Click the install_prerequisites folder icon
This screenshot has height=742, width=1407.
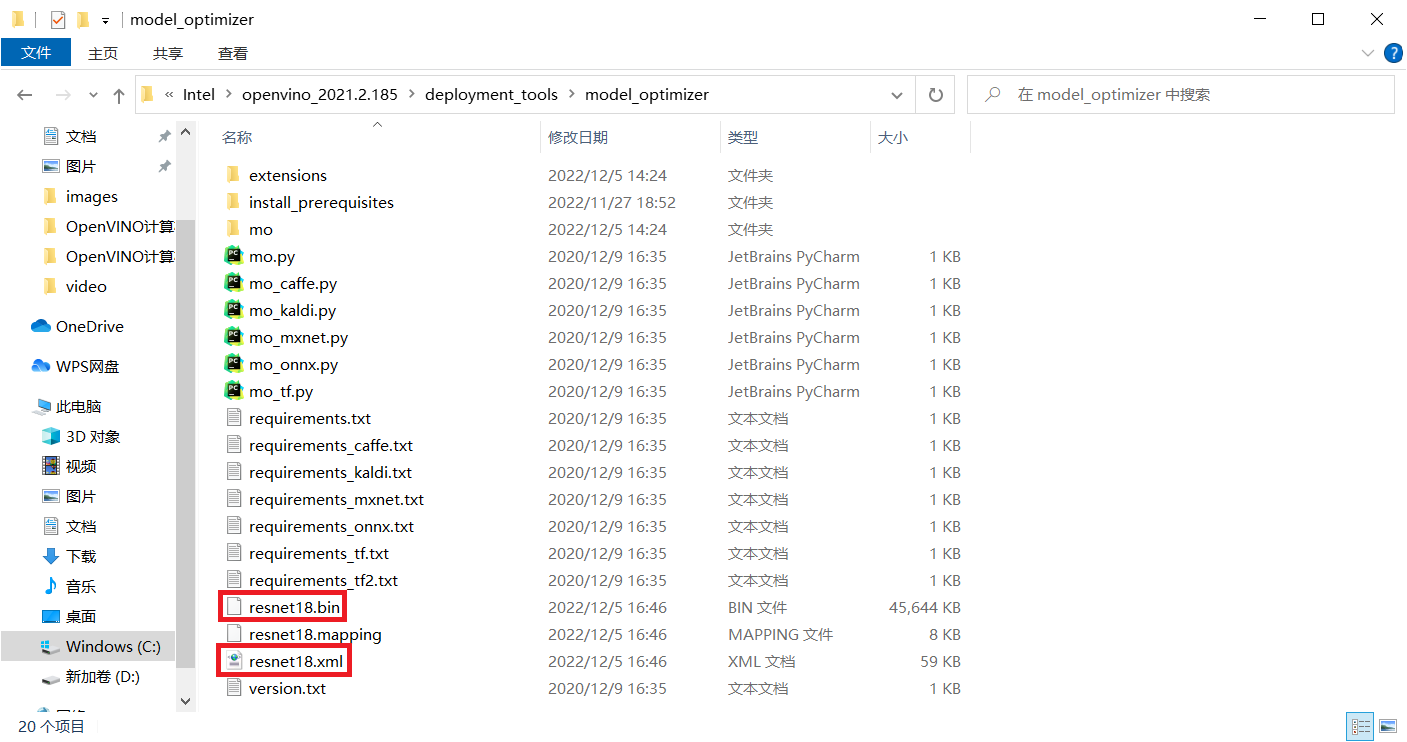(233, 202)
